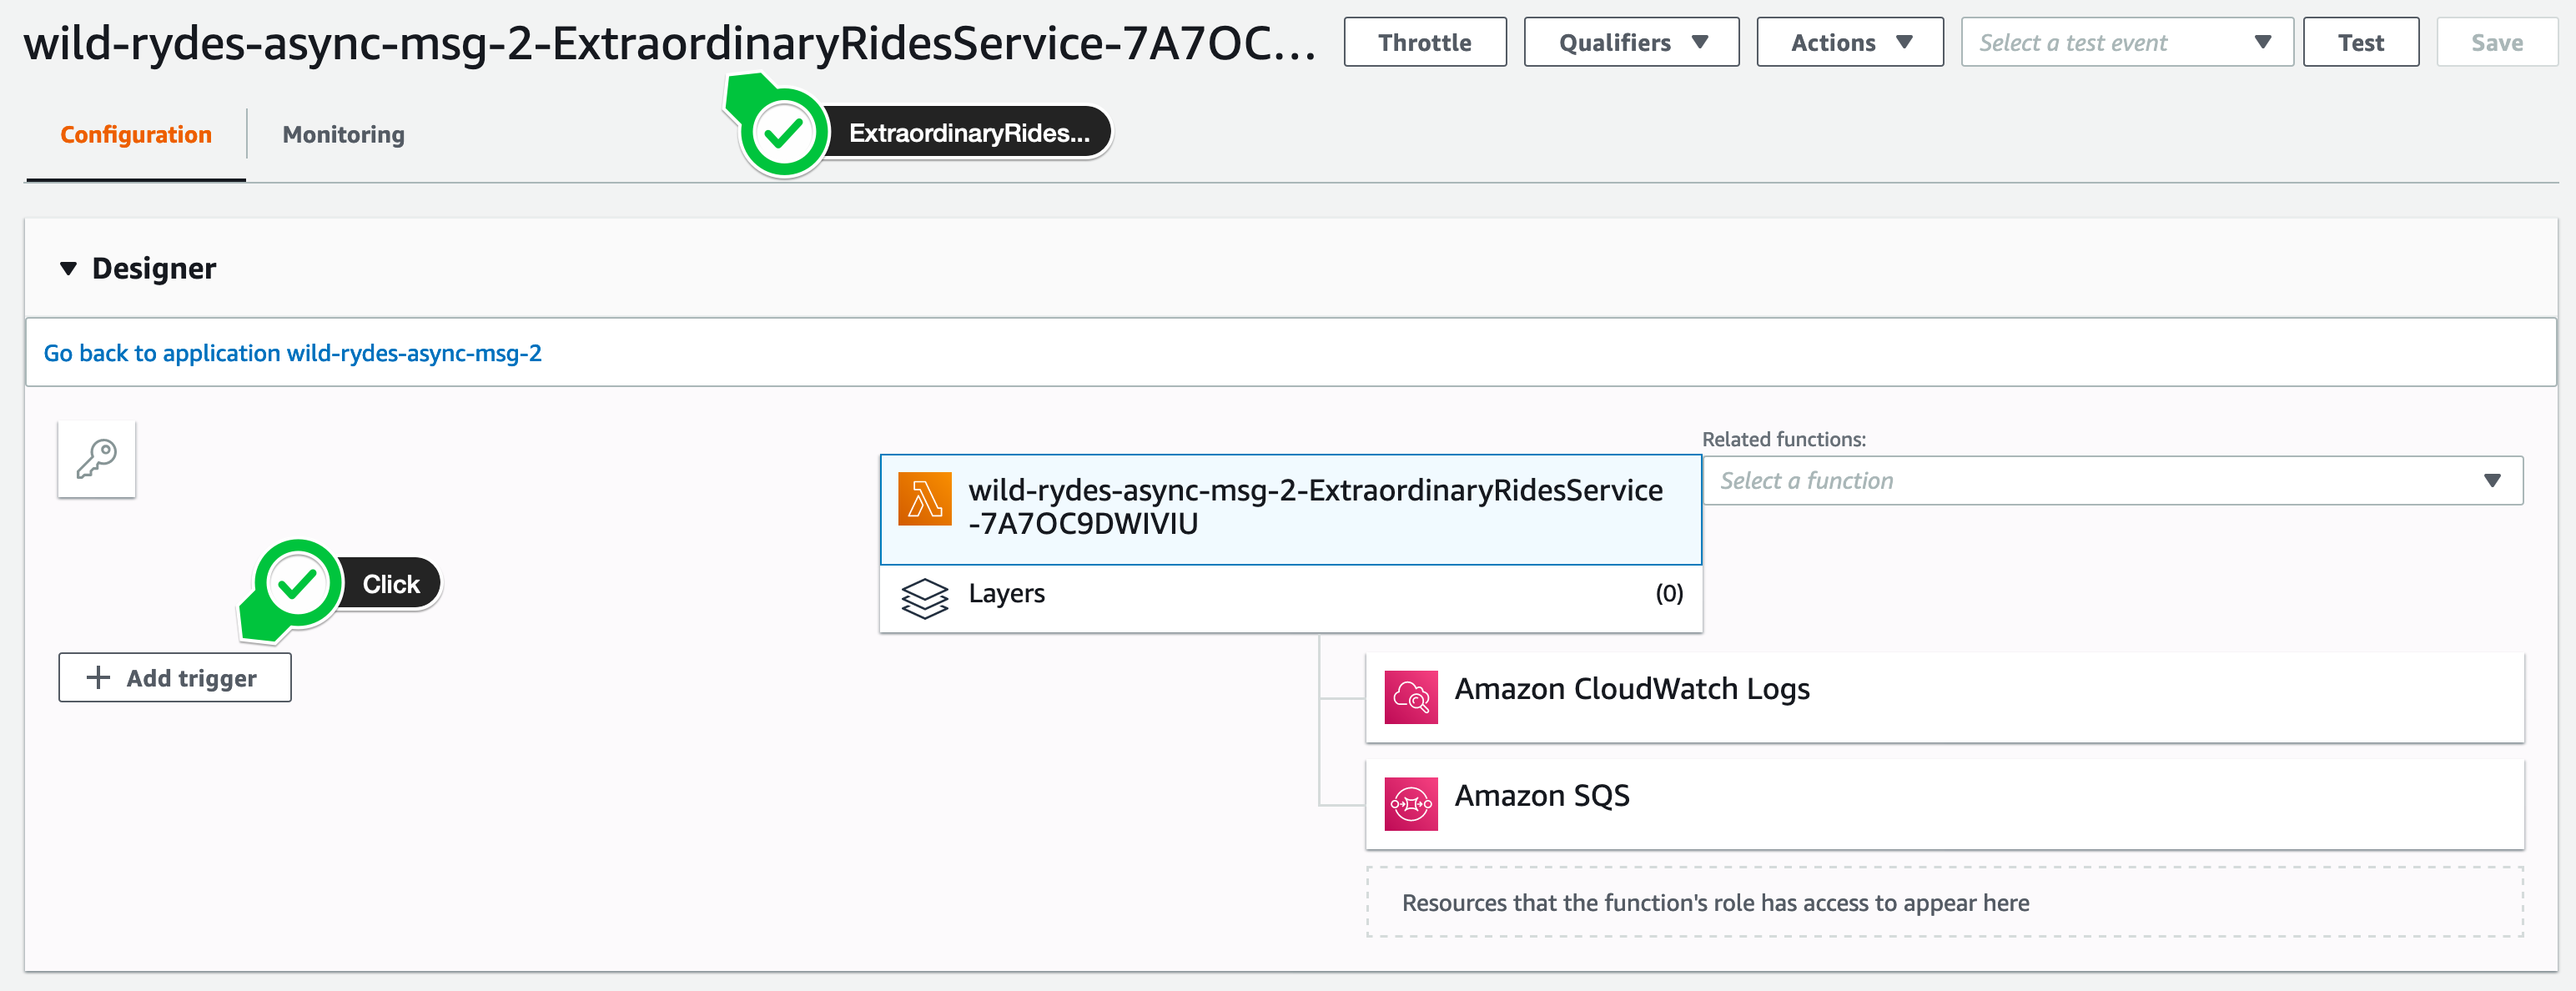
Task: Click the Designer section title
Action: (x=154, y=268)
